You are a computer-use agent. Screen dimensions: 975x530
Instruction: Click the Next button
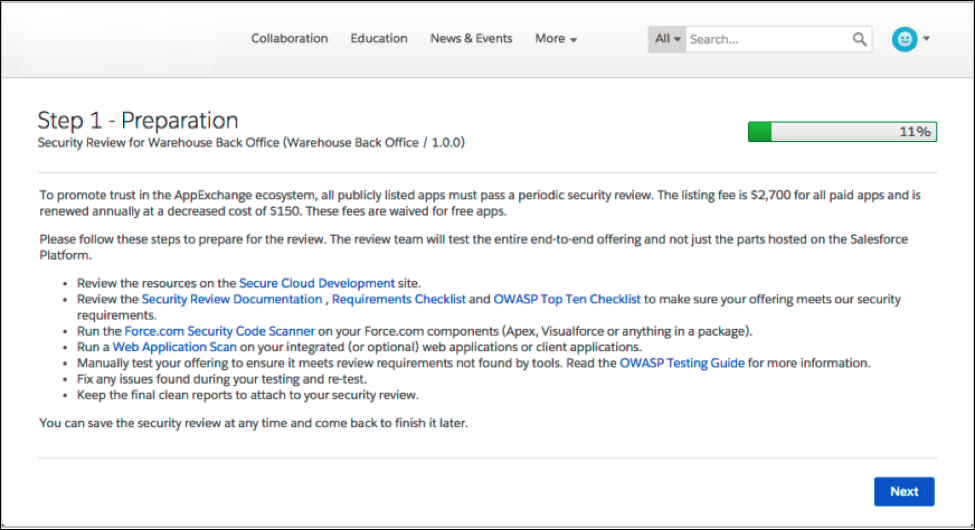[903, 491]
